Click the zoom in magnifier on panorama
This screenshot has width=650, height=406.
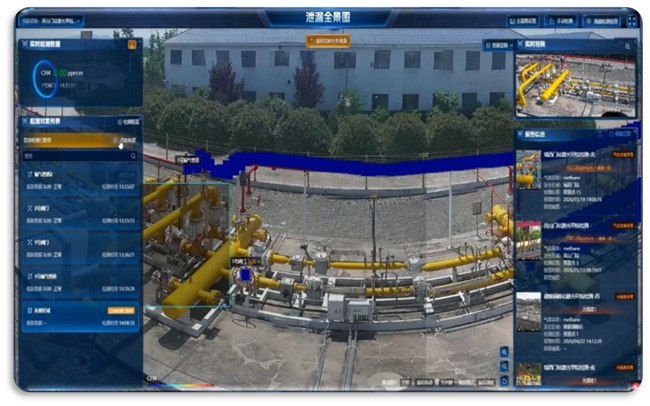(x=504, y=353)
